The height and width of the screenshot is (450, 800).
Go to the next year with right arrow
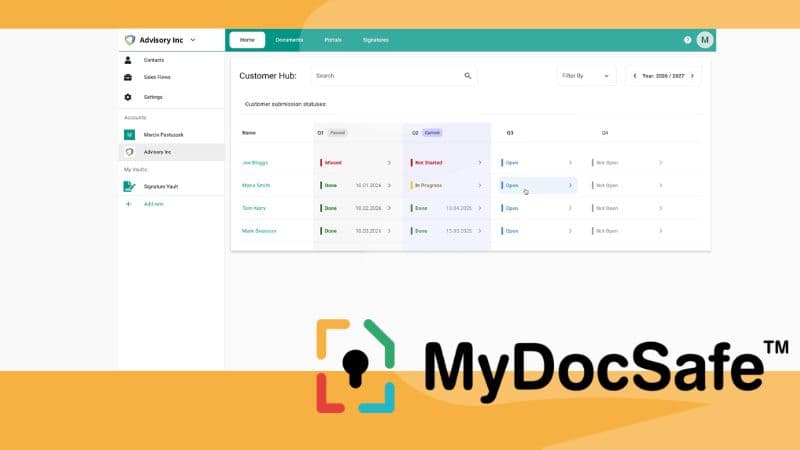click(692, 76)
